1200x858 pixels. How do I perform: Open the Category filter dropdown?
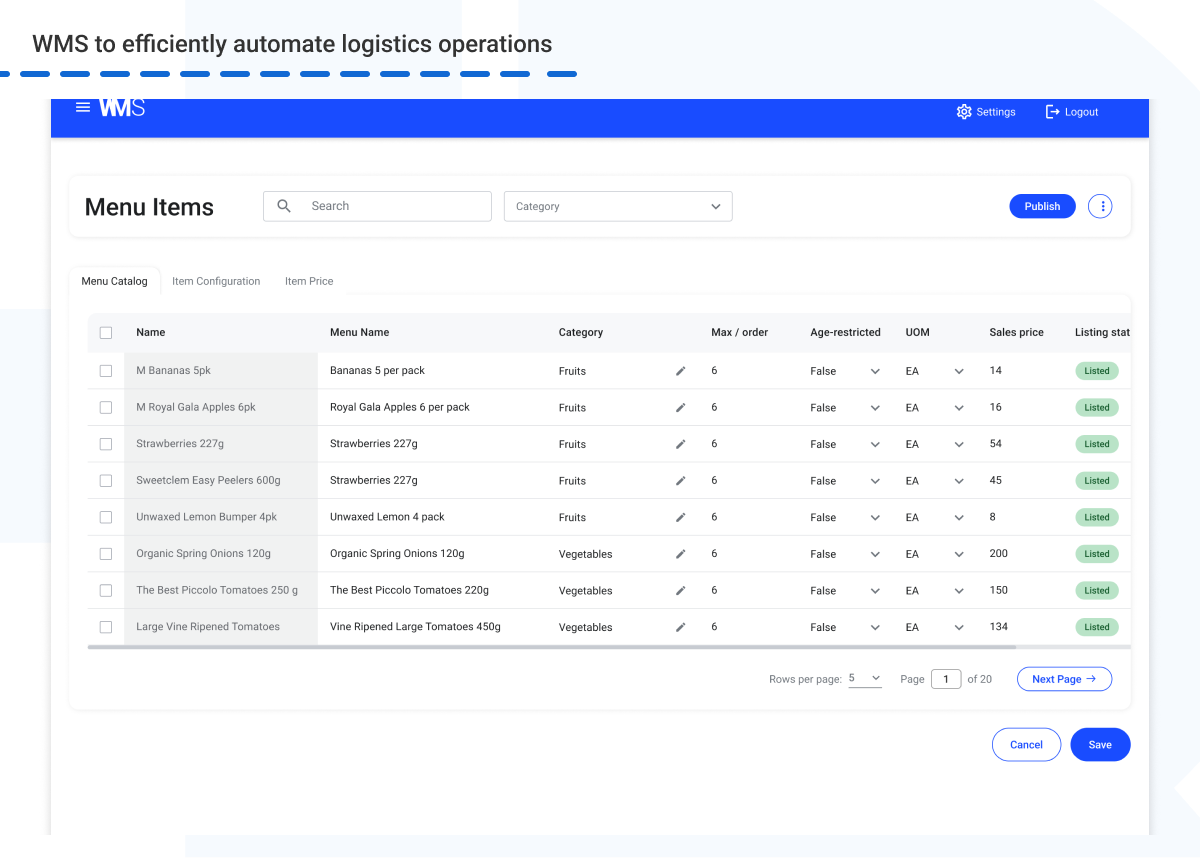(x=617, y=206)
